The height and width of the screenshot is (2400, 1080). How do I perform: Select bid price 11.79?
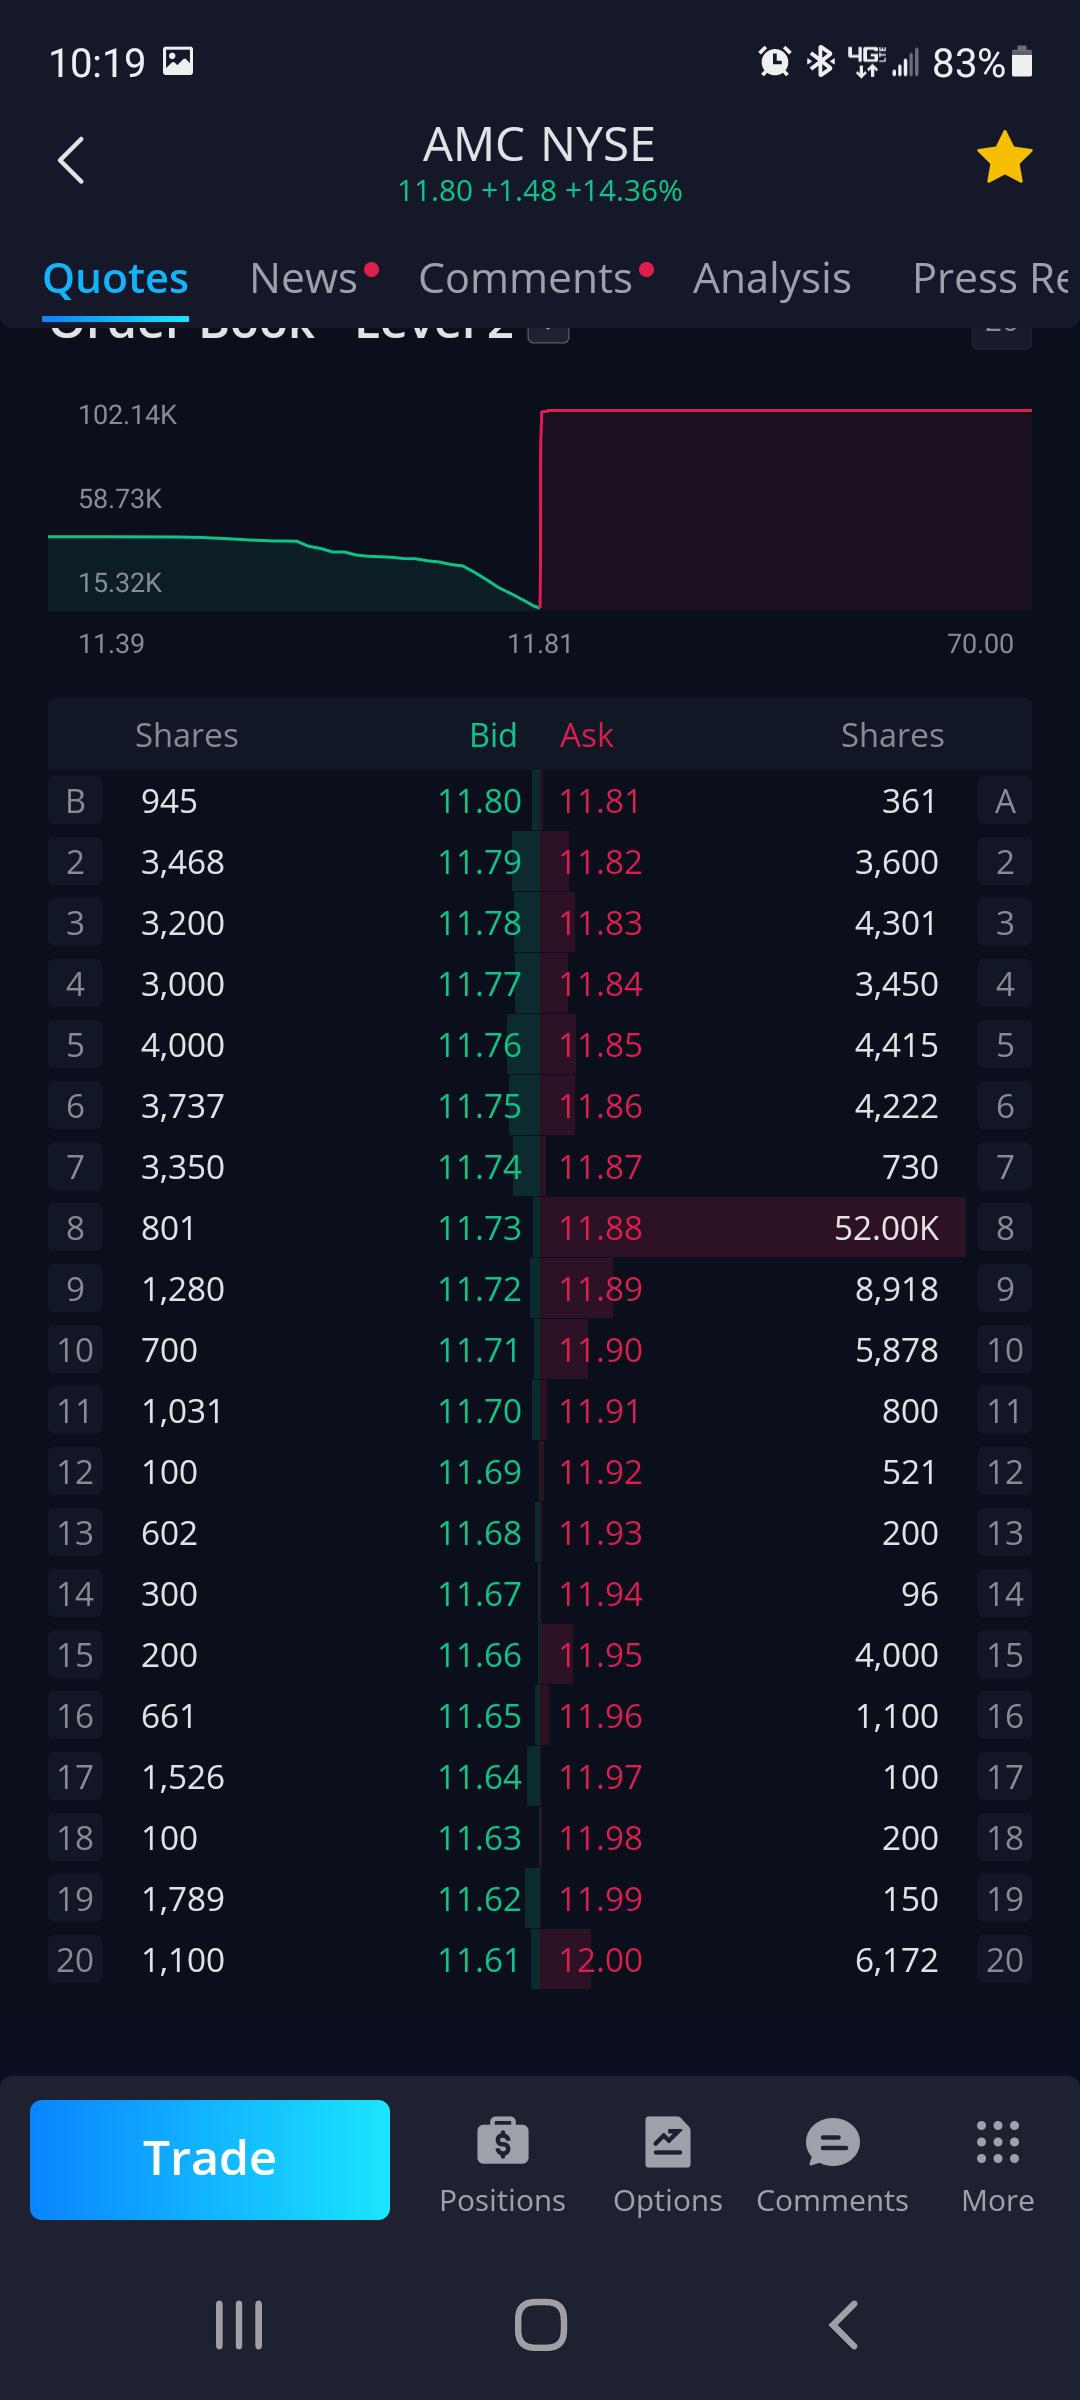point(480,862)
